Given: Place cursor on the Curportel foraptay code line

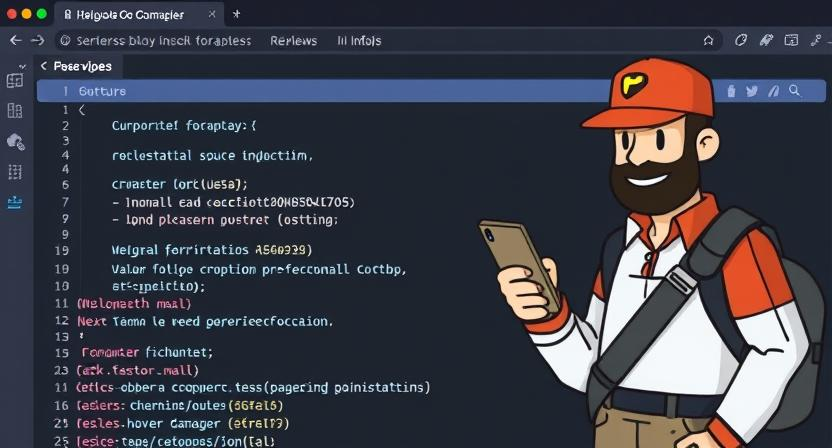Looking at the screenshot, I should (184, 126).
